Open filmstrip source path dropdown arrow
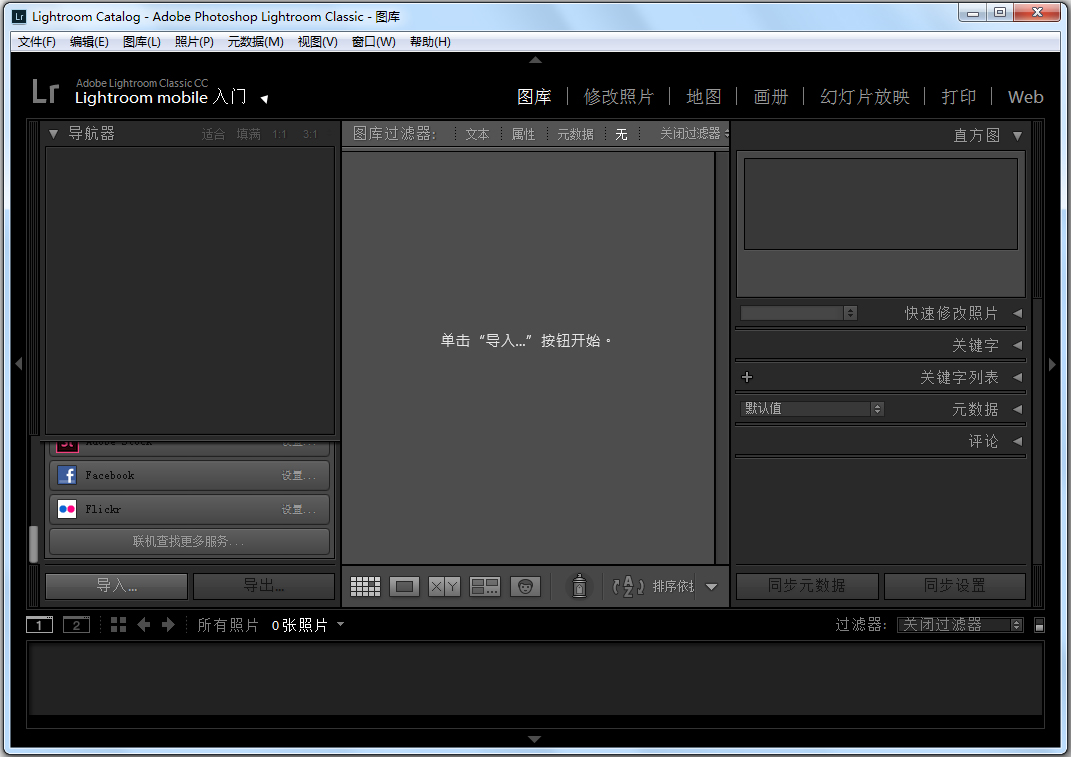This screenshot has height=757, width=1071. click(x=340, y=624)
